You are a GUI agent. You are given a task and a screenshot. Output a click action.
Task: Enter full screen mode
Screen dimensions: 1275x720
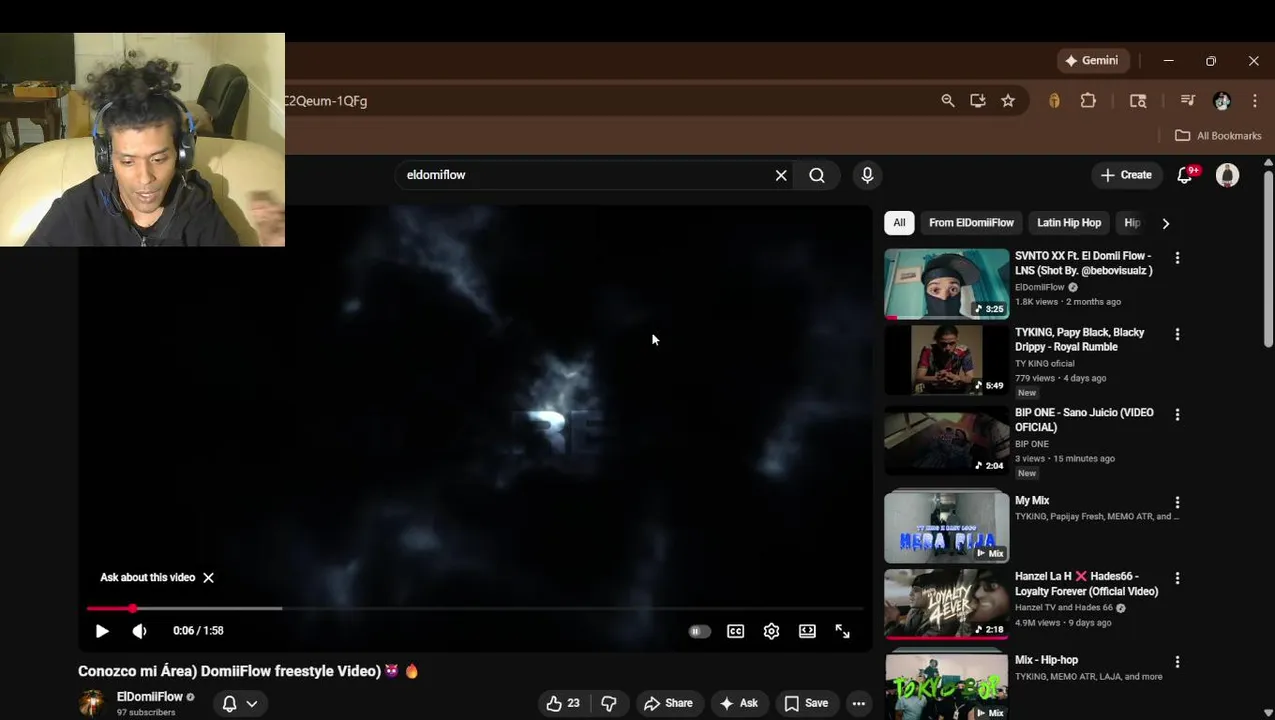click(842, 631)
